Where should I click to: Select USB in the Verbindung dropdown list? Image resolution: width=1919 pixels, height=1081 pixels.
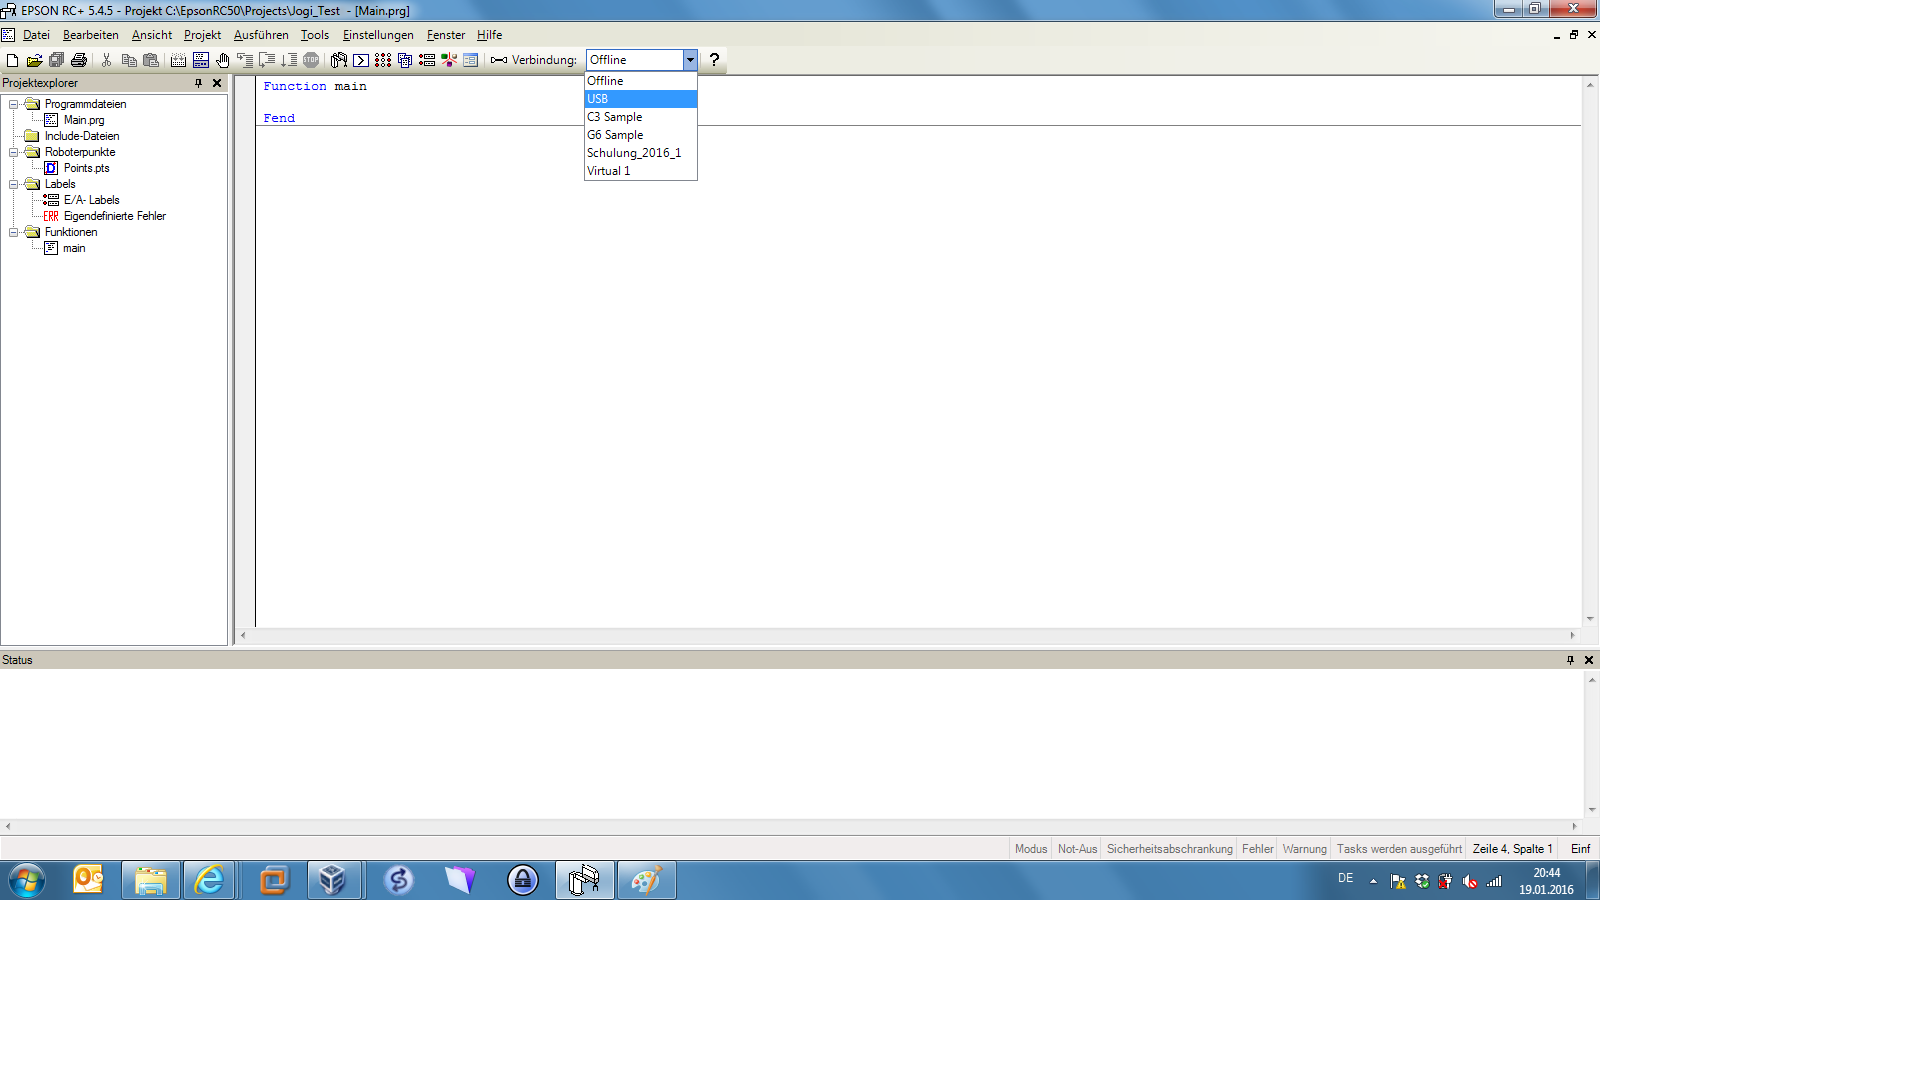tap(640, 99)
